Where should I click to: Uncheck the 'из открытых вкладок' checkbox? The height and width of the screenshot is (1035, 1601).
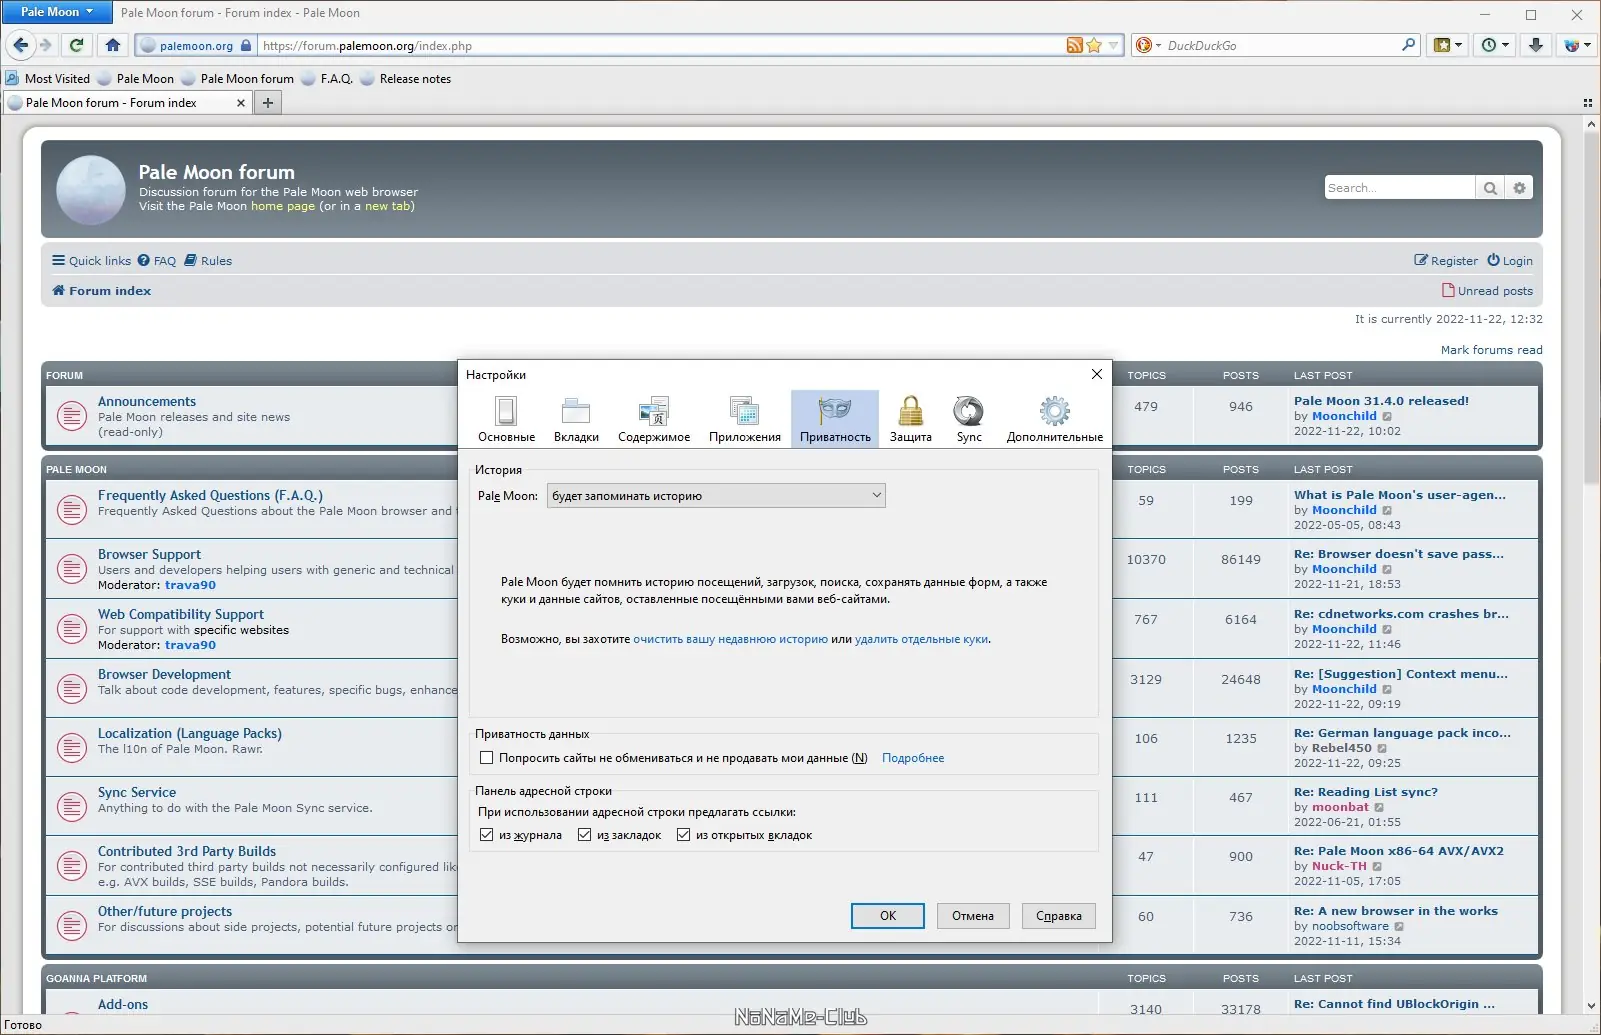click(x=684, y=835)
